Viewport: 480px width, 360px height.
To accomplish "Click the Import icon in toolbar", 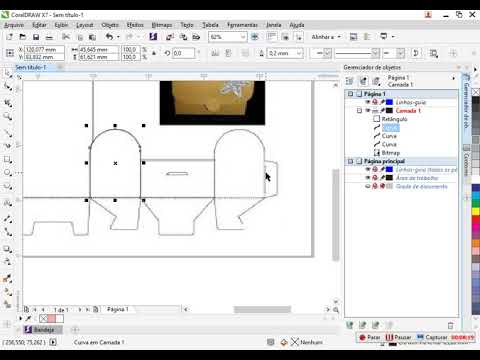I will [x=170, y=37].
